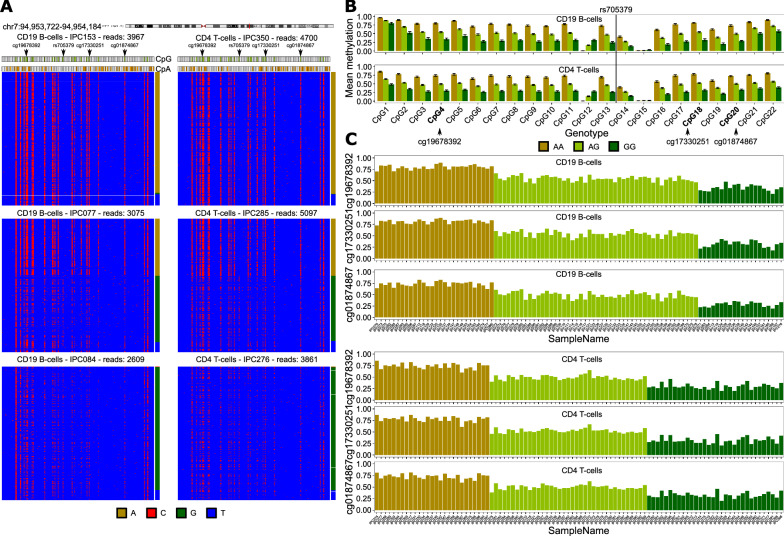Open the IPC276 read heatmap

tap(254, 433)
